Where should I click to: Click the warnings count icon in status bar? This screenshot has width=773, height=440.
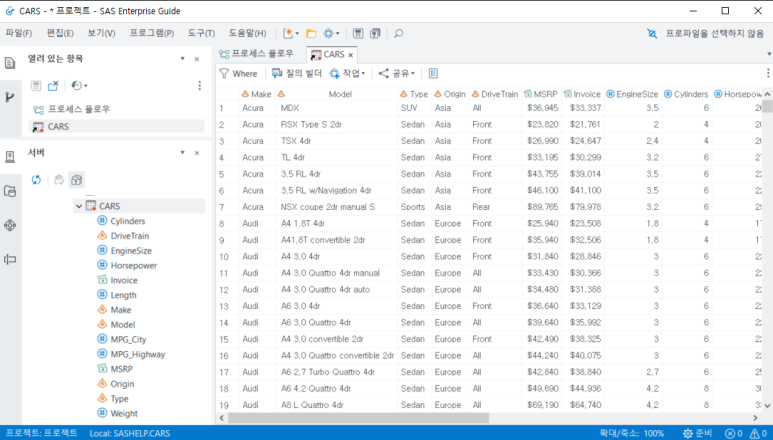pos(755,434)
